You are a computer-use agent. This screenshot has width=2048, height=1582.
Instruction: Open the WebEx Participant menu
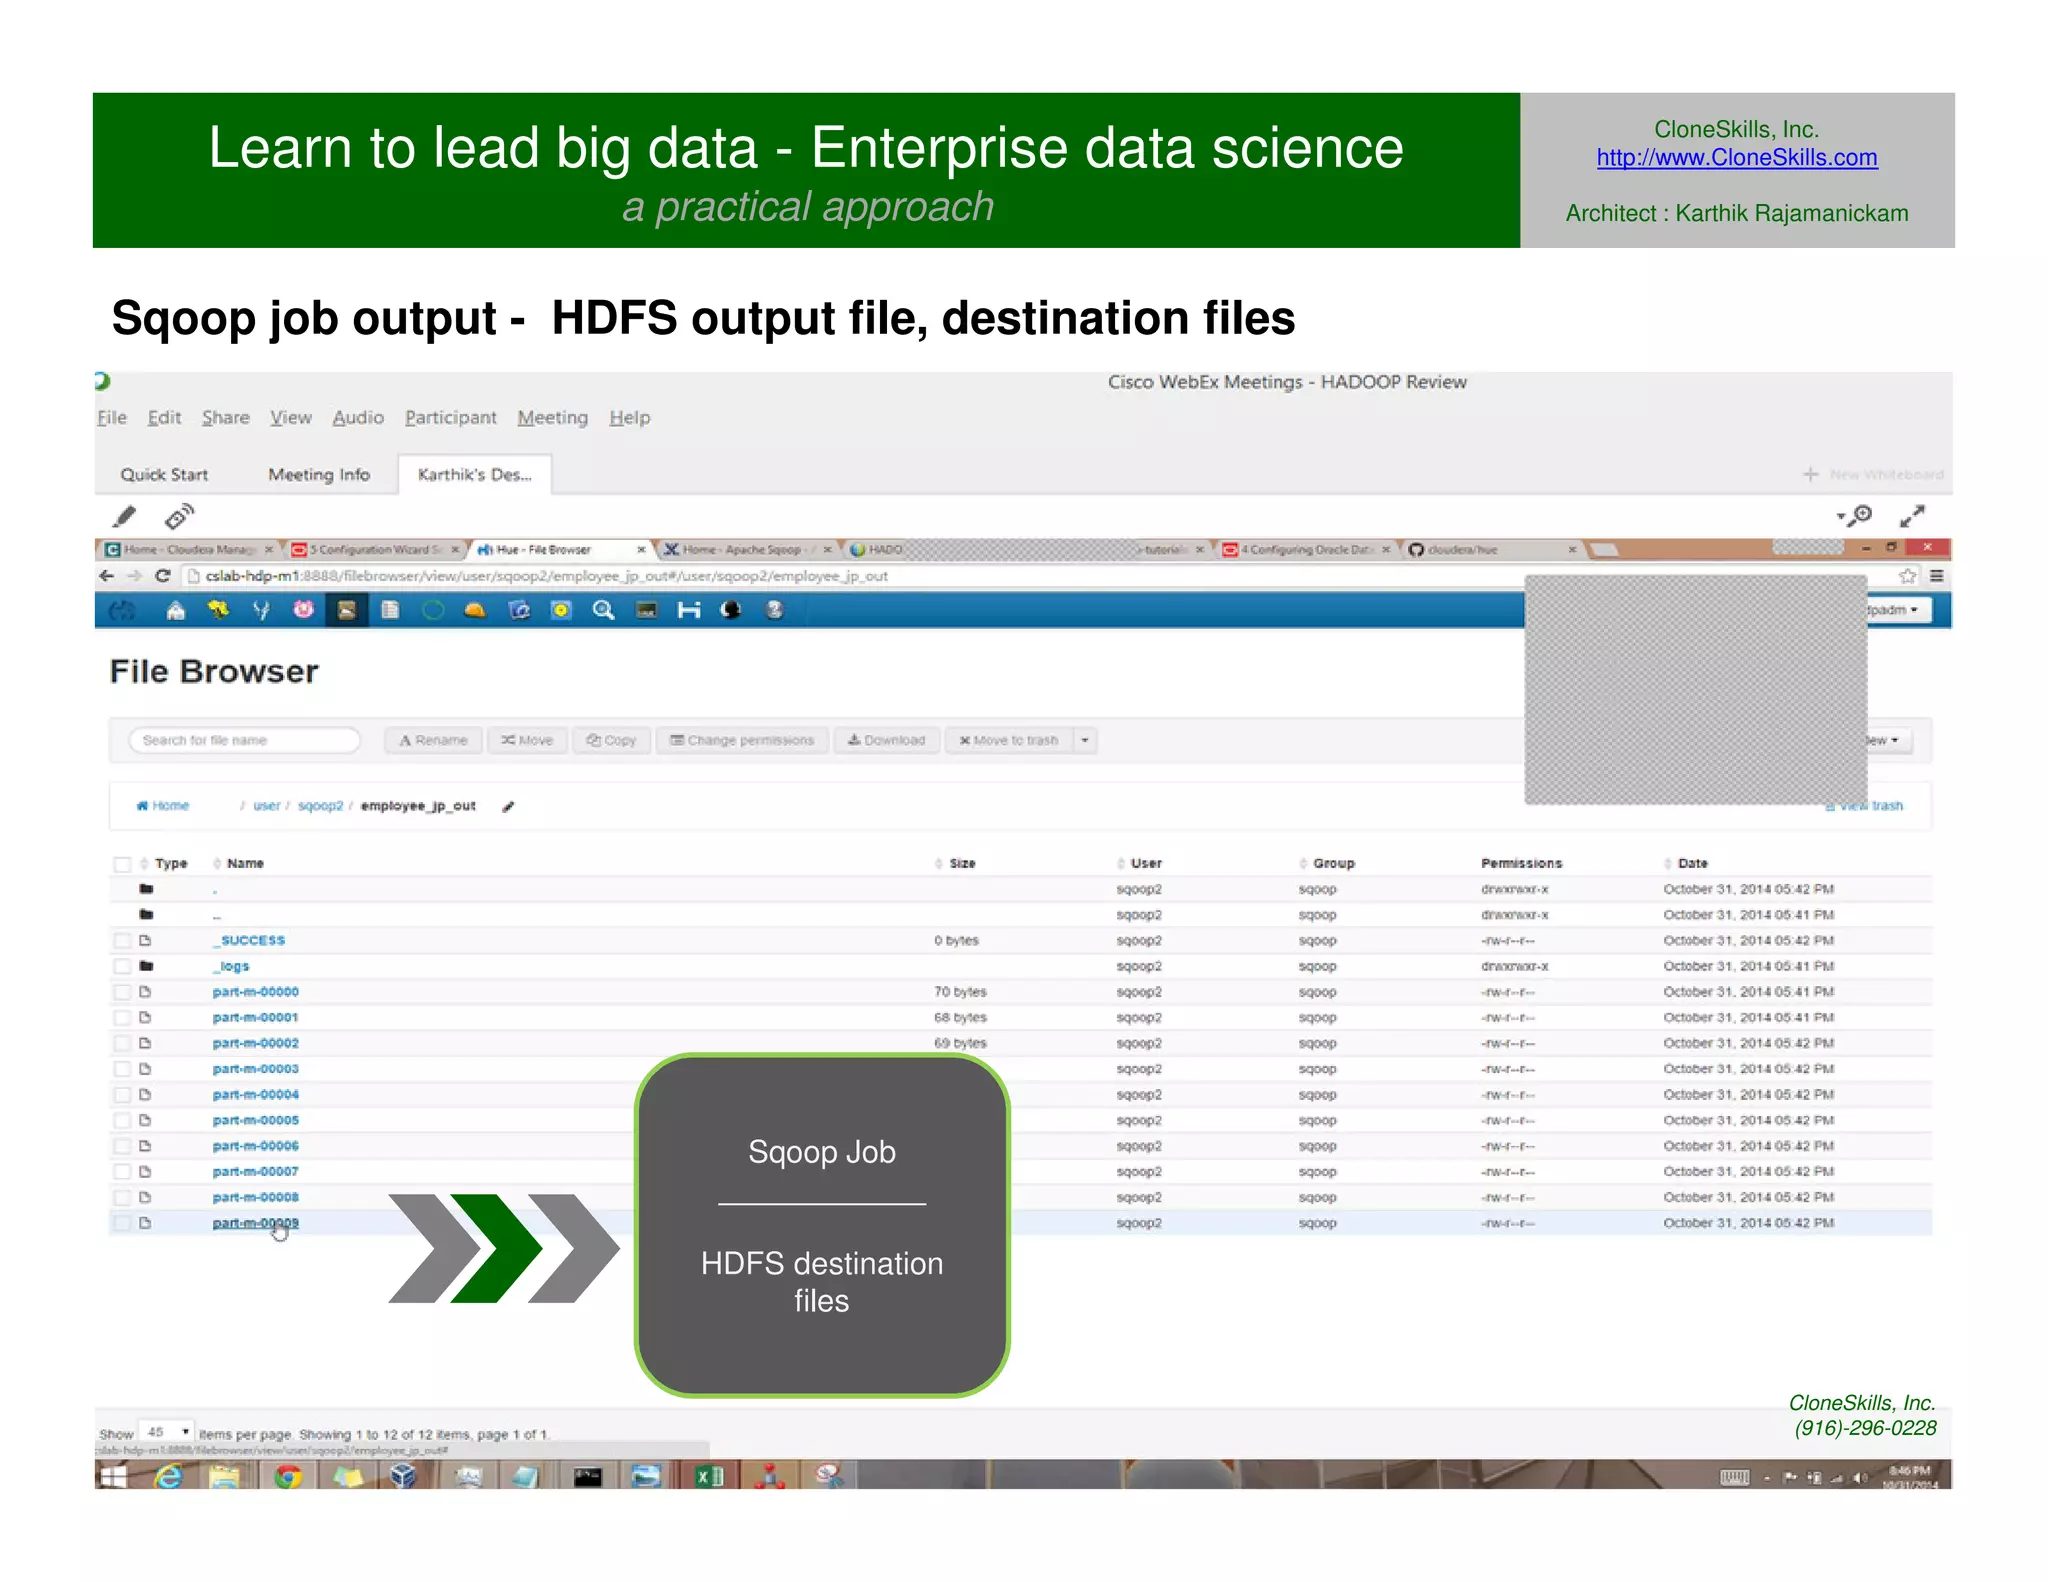450,418
